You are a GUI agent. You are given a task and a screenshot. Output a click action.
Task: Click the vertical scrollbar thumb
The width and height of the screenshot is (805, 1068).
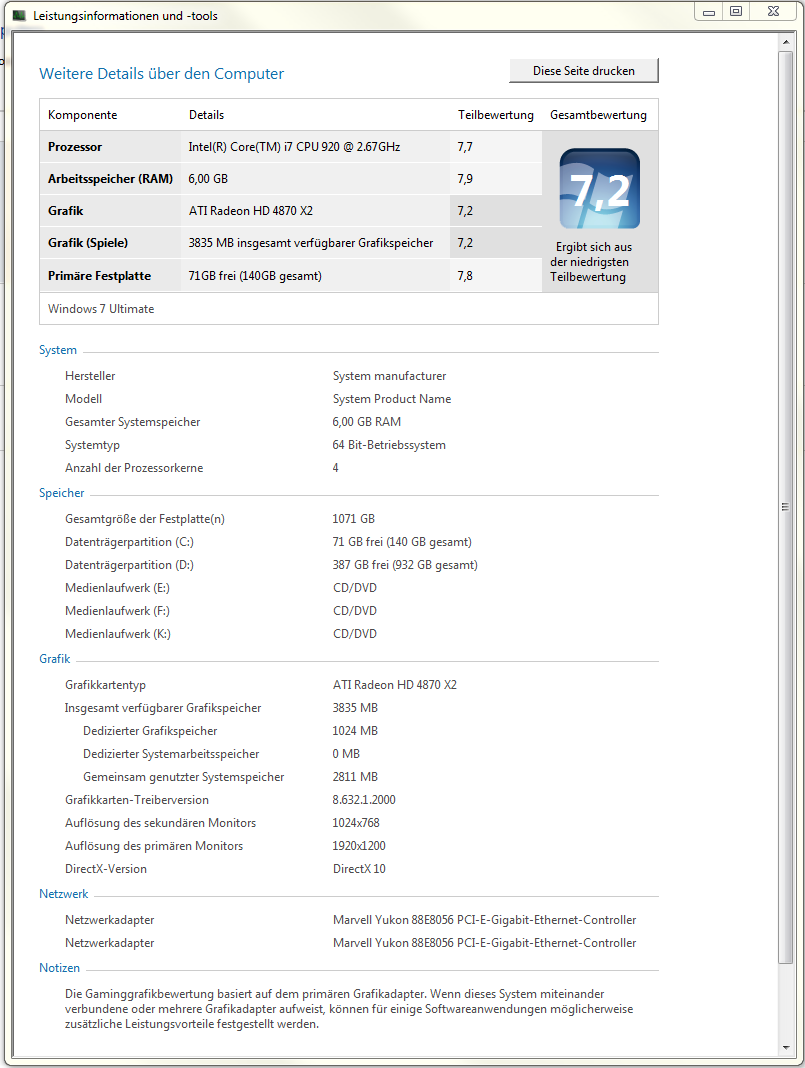786,507
